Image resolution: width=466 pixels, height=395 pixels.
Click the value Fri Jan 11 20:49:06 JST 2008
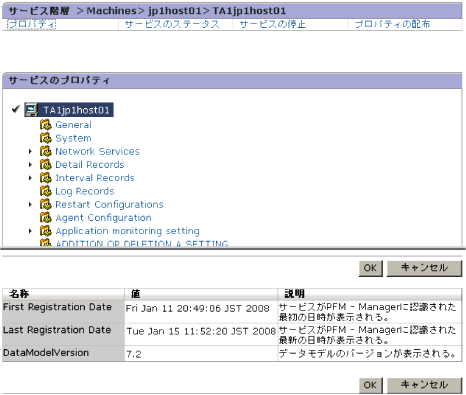pyautogui.click(x=197, y=309)
